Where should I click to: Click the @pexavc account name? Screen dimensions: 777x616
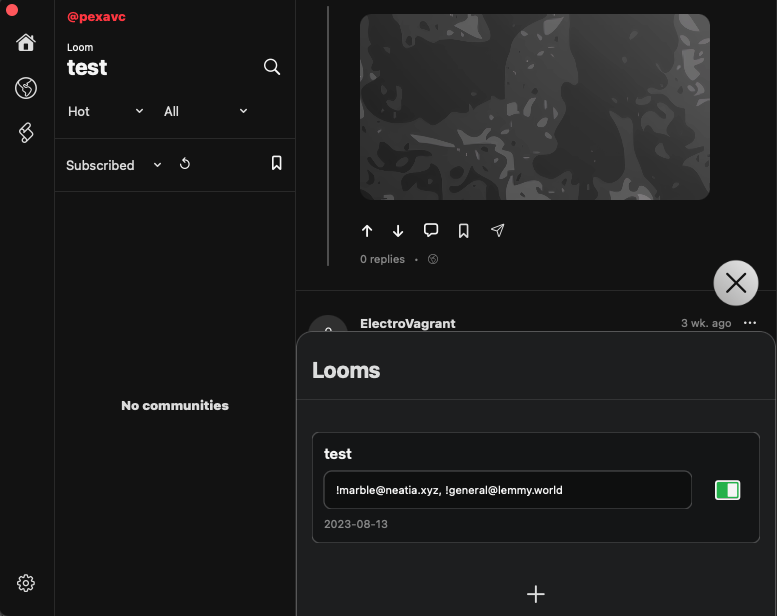tap(96, 17)
